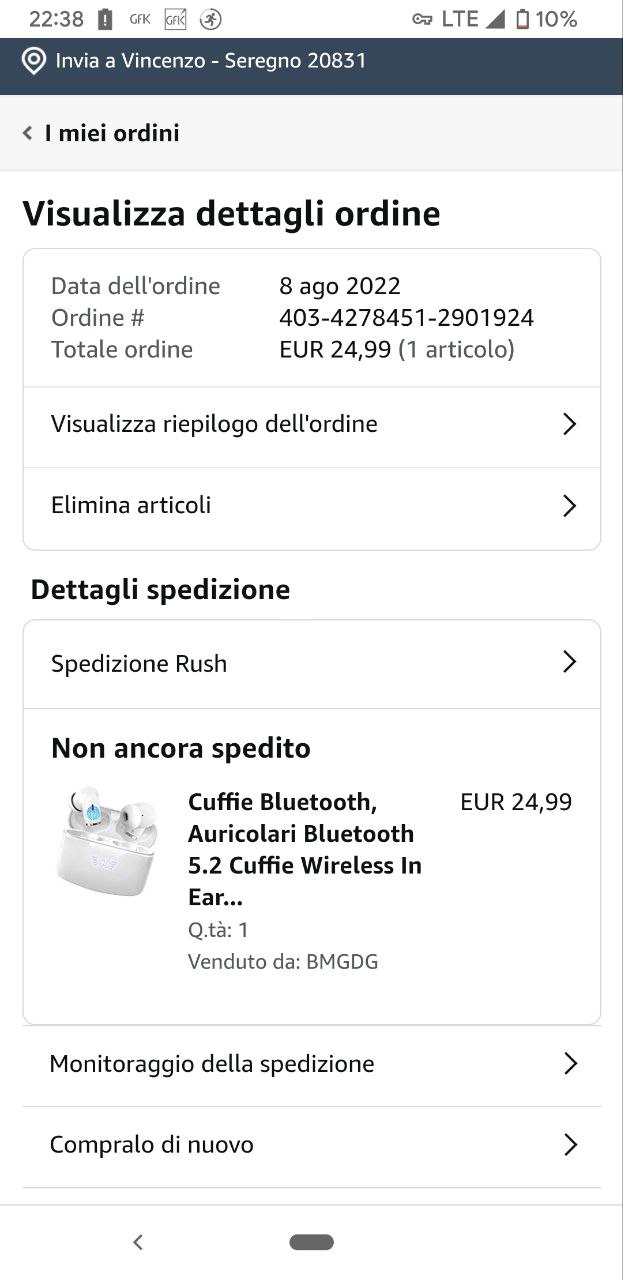Open Elimina articoli arrow
The height and width of the screenshot is (1280, 623).
pyautogui.click(x=569, y=505)
